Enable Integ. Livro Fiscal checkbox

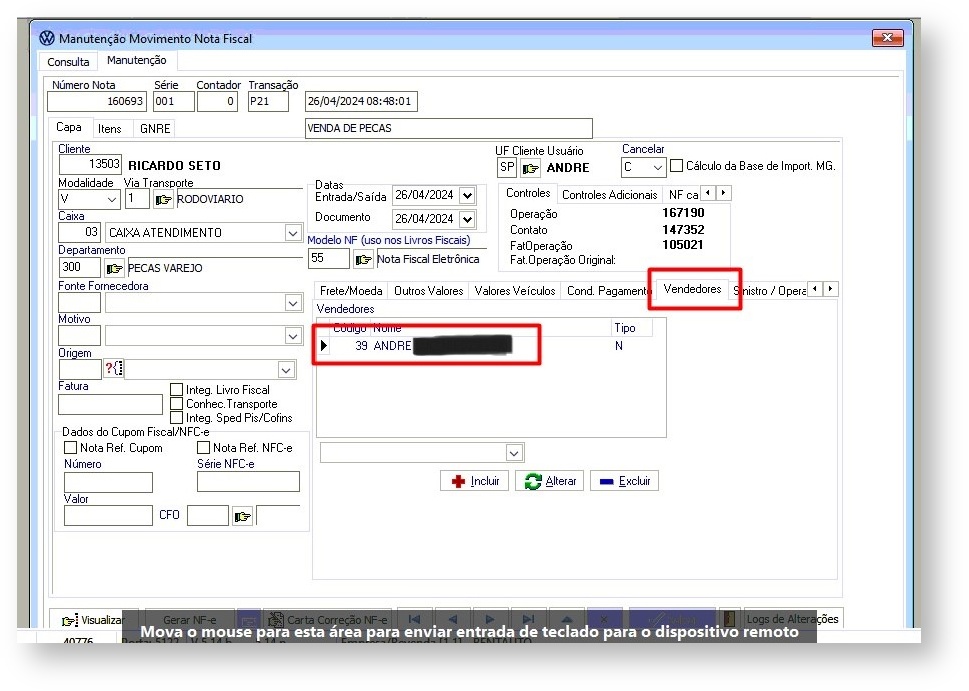pyautogui.click(x=177, y=389)
